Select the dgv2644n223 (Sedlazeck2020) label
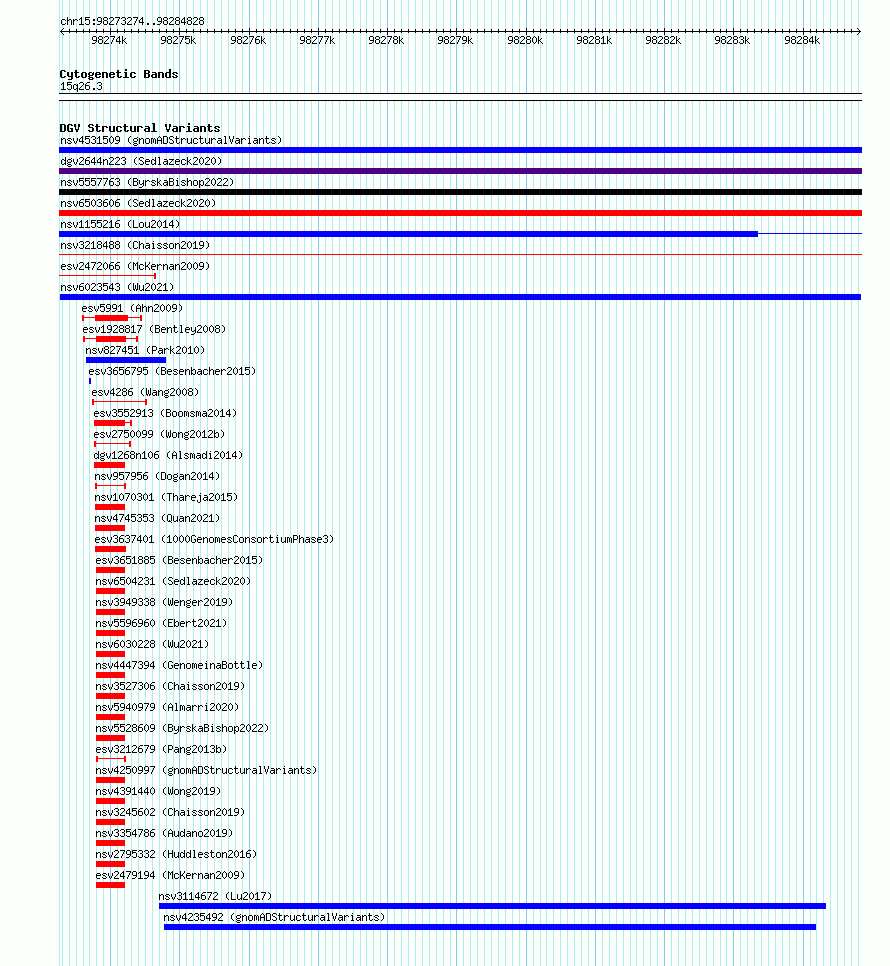Image resolution: width=890 pixels, height=966 pixels. point(141,161)
